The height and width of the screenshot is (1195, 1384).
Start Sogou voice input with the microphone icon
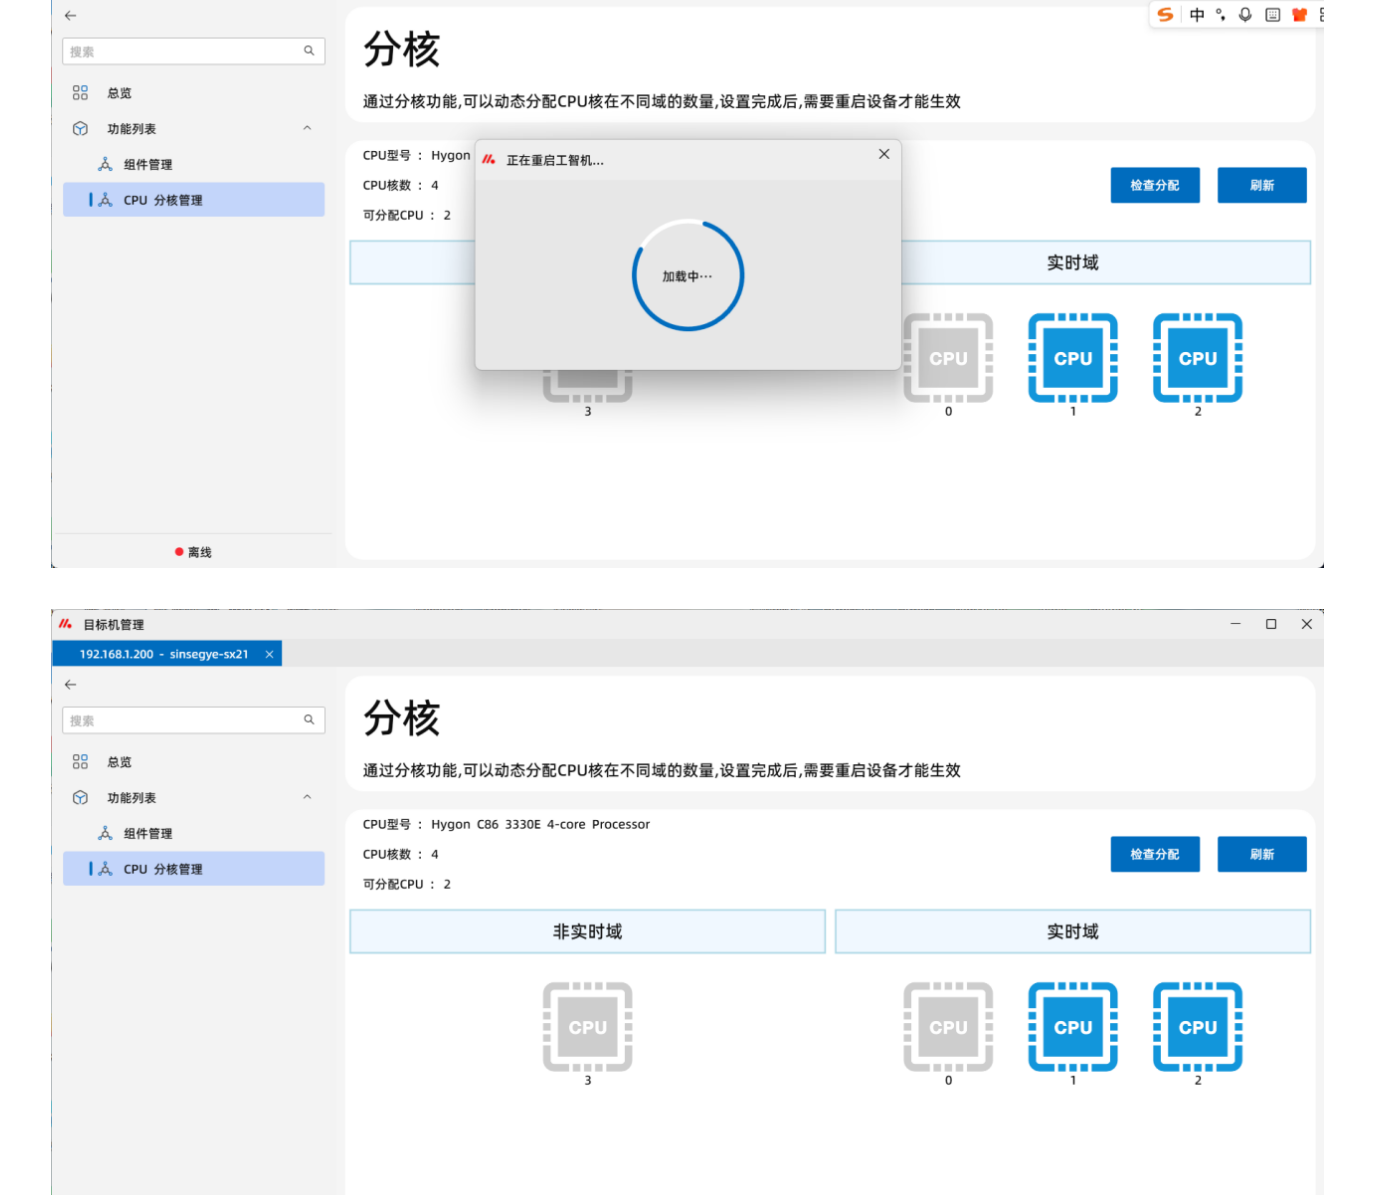tap(1245, 15)
